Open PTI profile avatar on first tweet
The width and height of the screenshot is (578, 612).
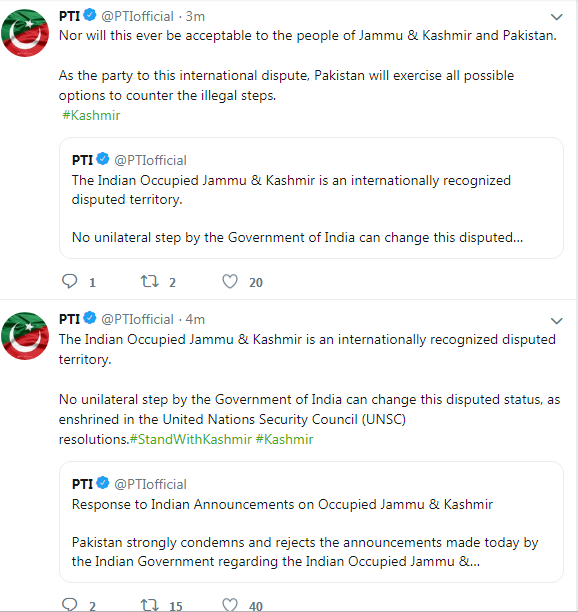click(25, 33)
